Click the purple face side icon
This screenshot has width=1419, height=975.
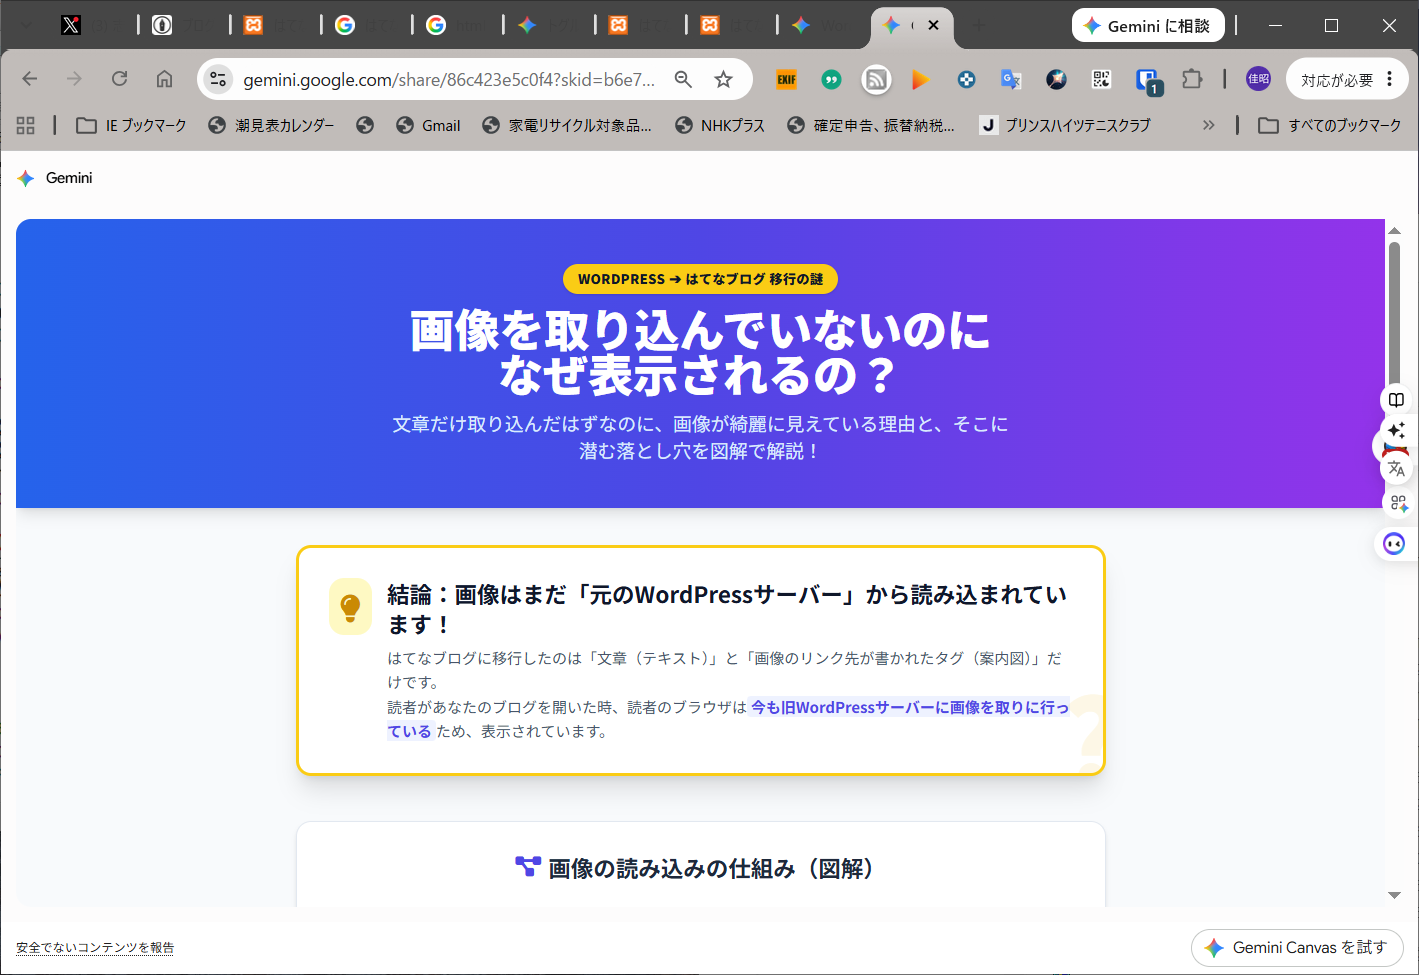[x=1394, y=544]
